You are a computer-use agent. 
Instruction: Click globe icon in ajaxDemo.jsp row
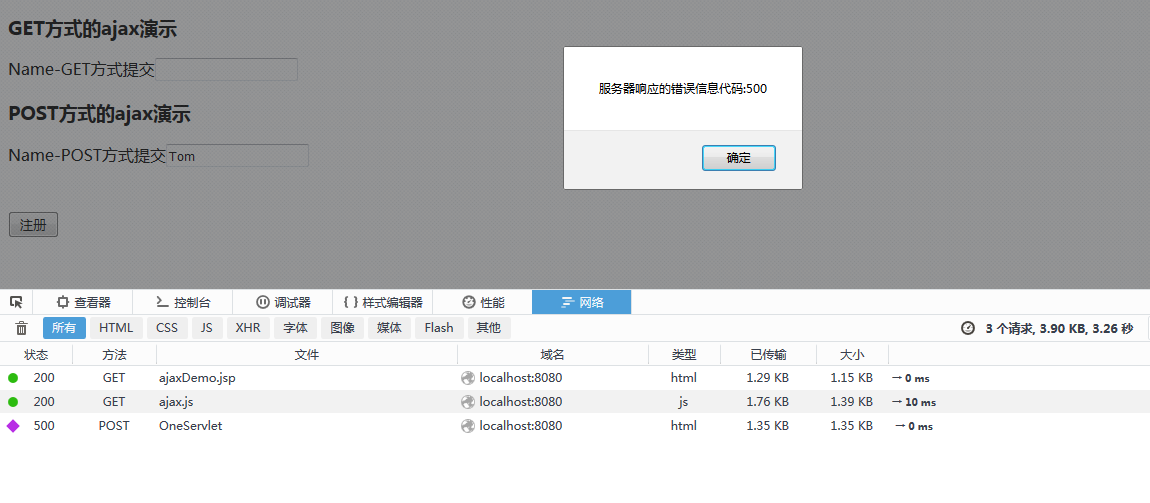468,378
